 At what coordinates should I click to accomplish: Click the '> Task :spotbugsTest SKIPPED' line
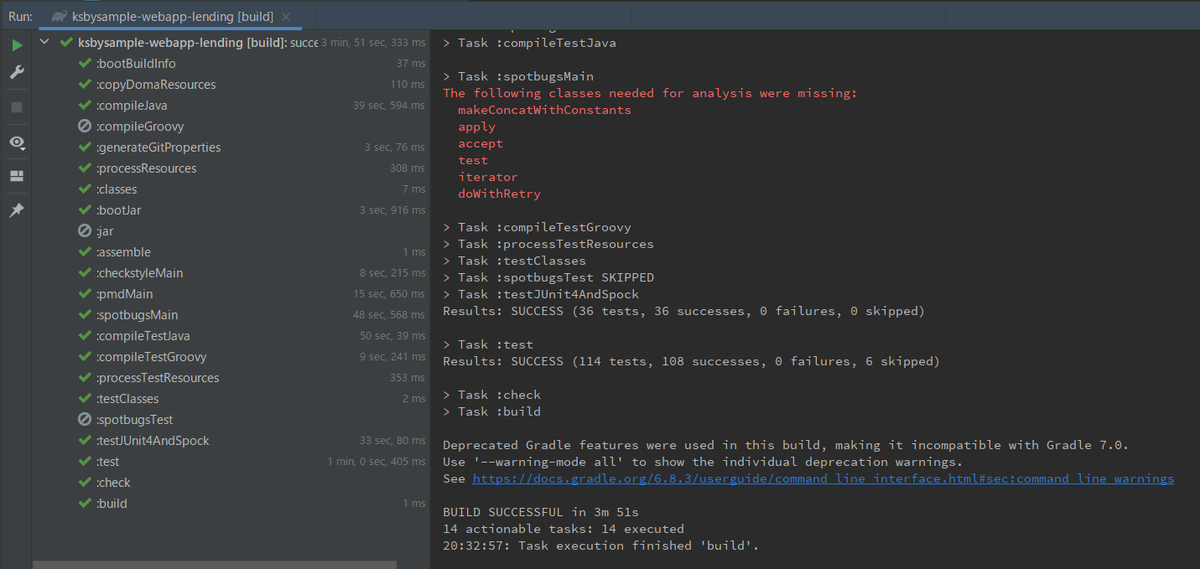click(548, 277)
